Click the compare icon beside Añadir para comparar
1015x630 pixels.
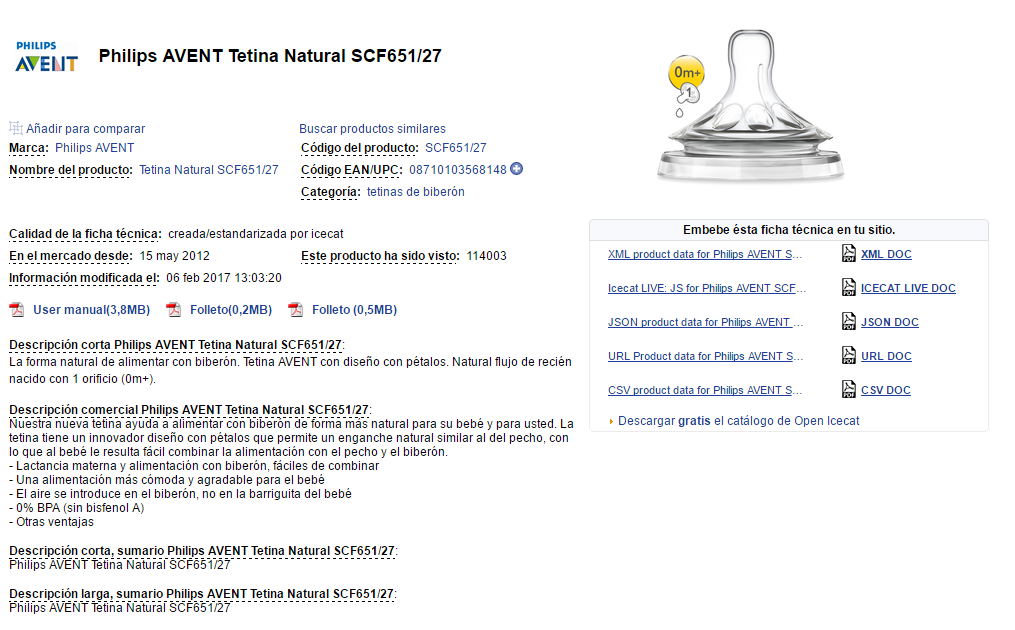16,128
